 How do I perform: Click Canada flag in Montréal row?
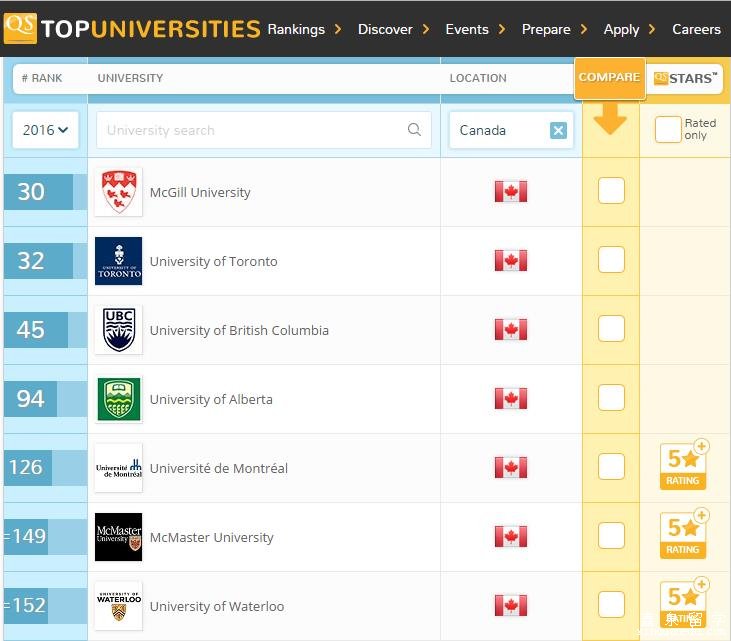click(511, 468)
